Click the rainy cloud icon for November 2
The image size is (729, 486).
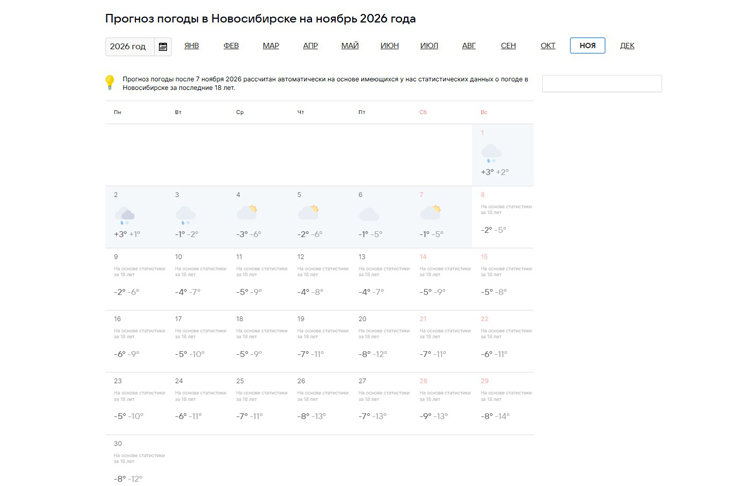point(125,215)
